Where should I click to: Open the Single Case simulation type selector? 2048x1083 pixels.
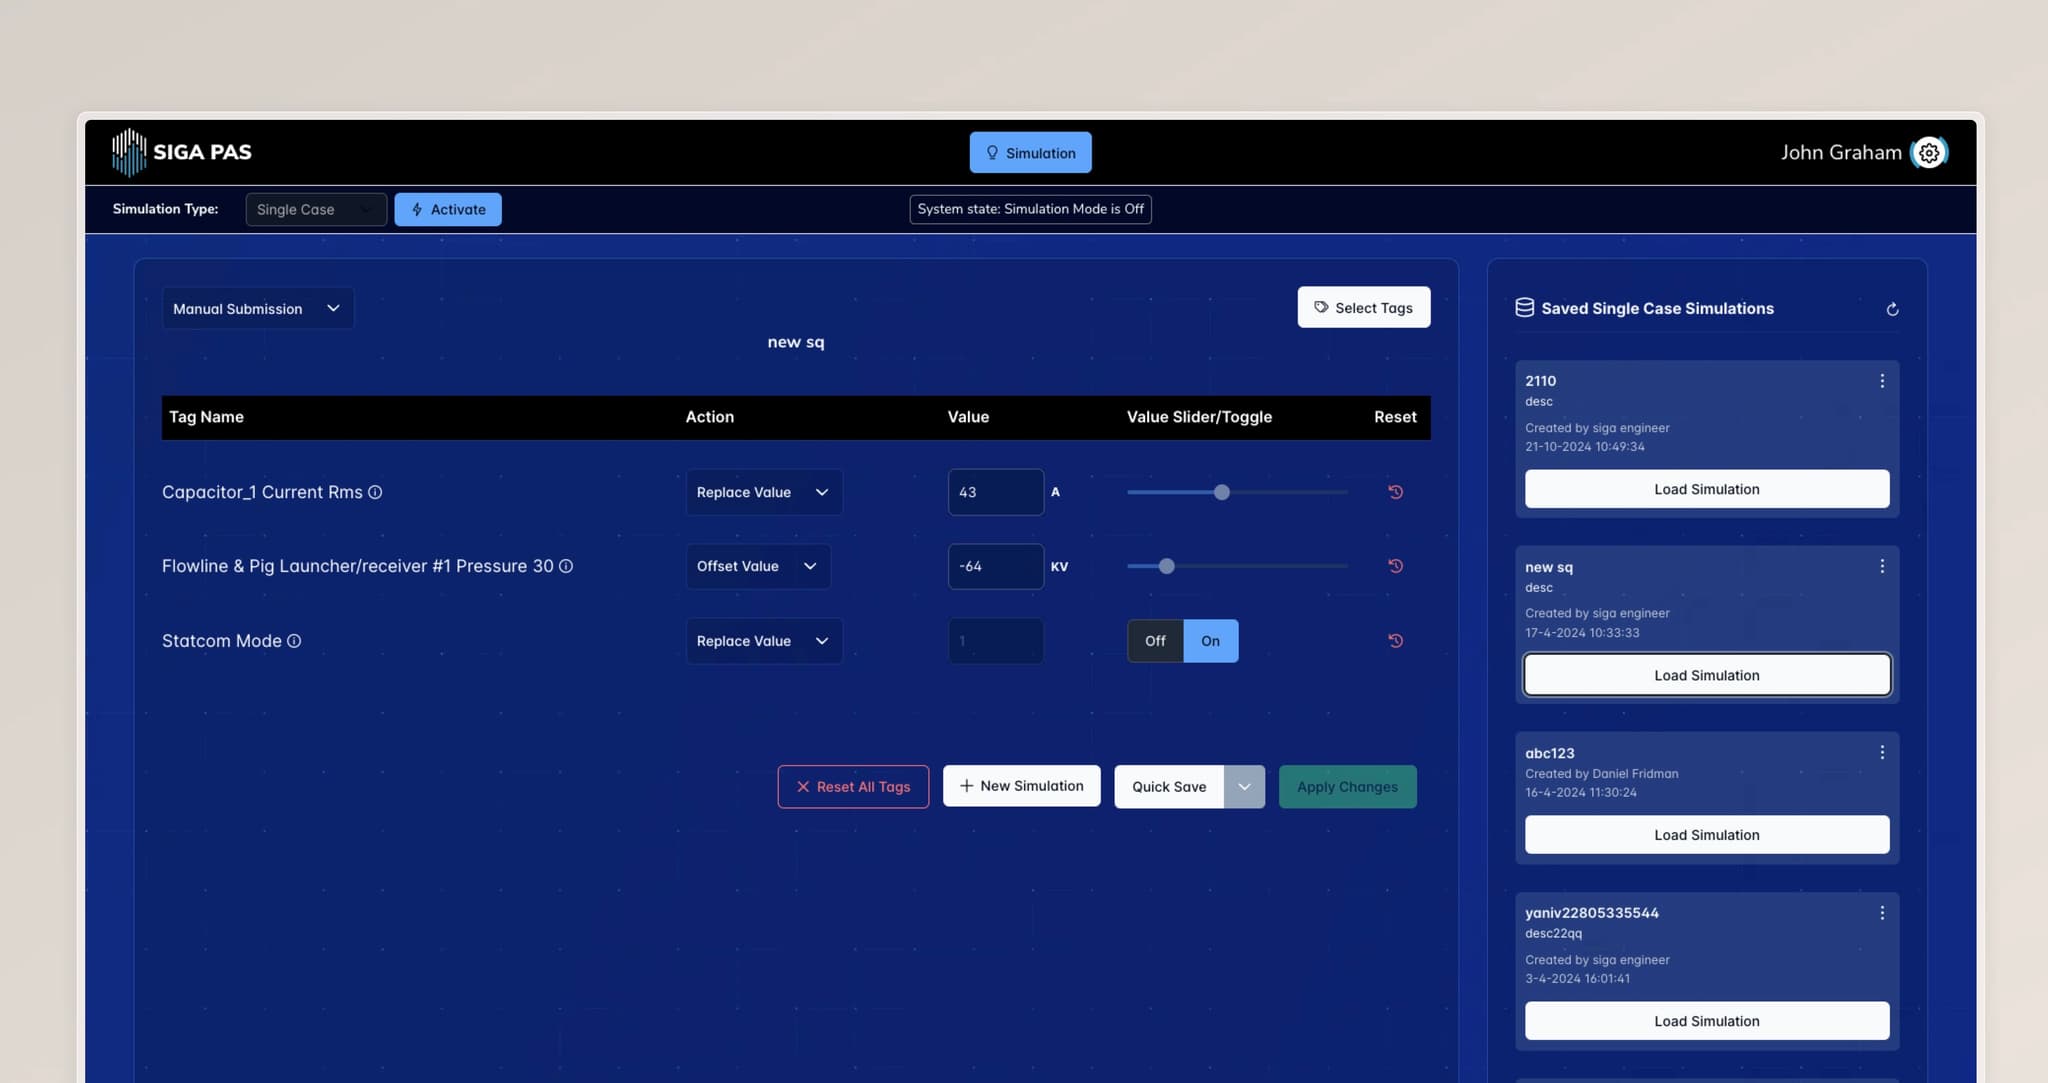315,209
